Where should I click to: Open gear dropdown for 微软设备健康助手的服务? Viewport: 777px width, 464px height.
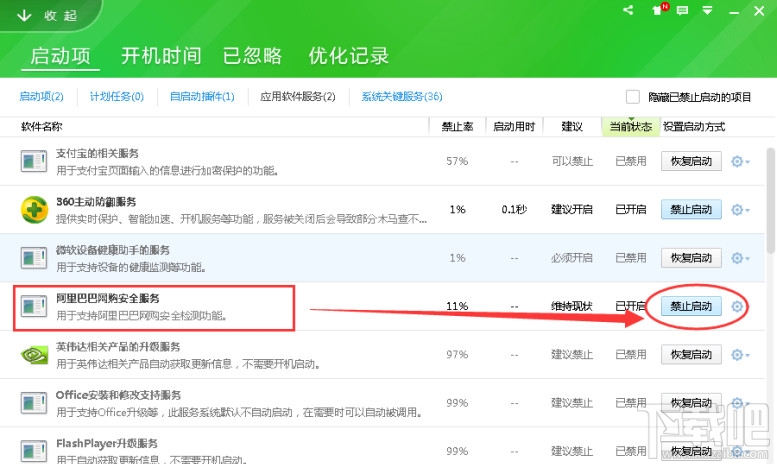[740, 258]
